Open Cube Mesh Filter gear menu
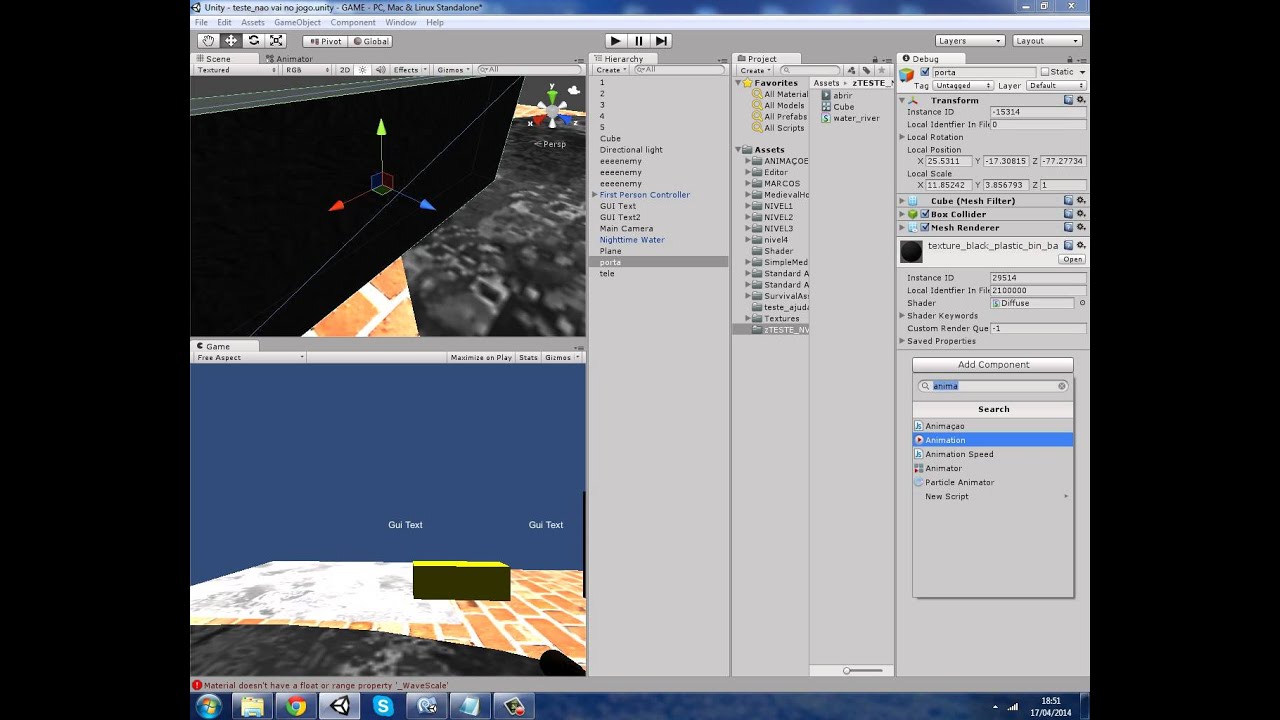Viewport: 1280px width, 720px height. 1080,201
